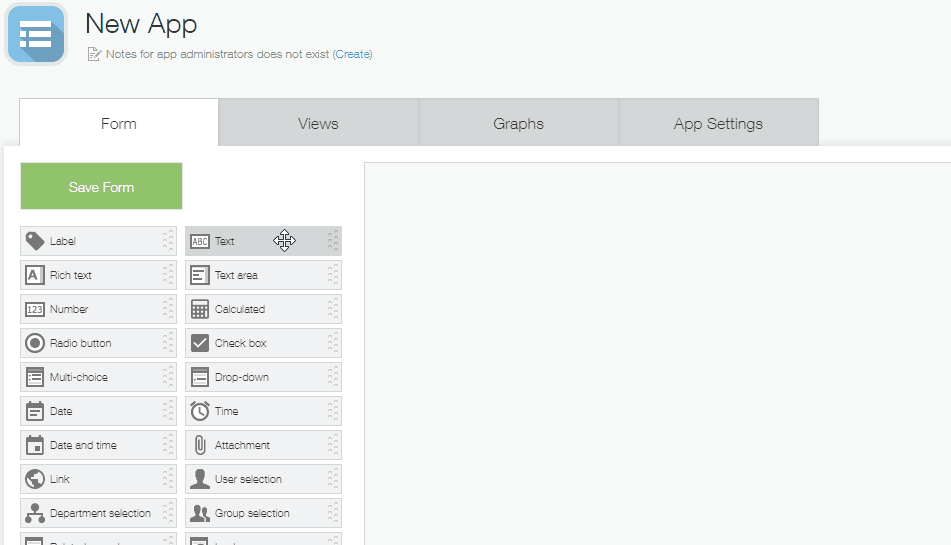This screenshot has width=951, height=545.
Task: Select the Radio button field
Action: tap(98, 343)
